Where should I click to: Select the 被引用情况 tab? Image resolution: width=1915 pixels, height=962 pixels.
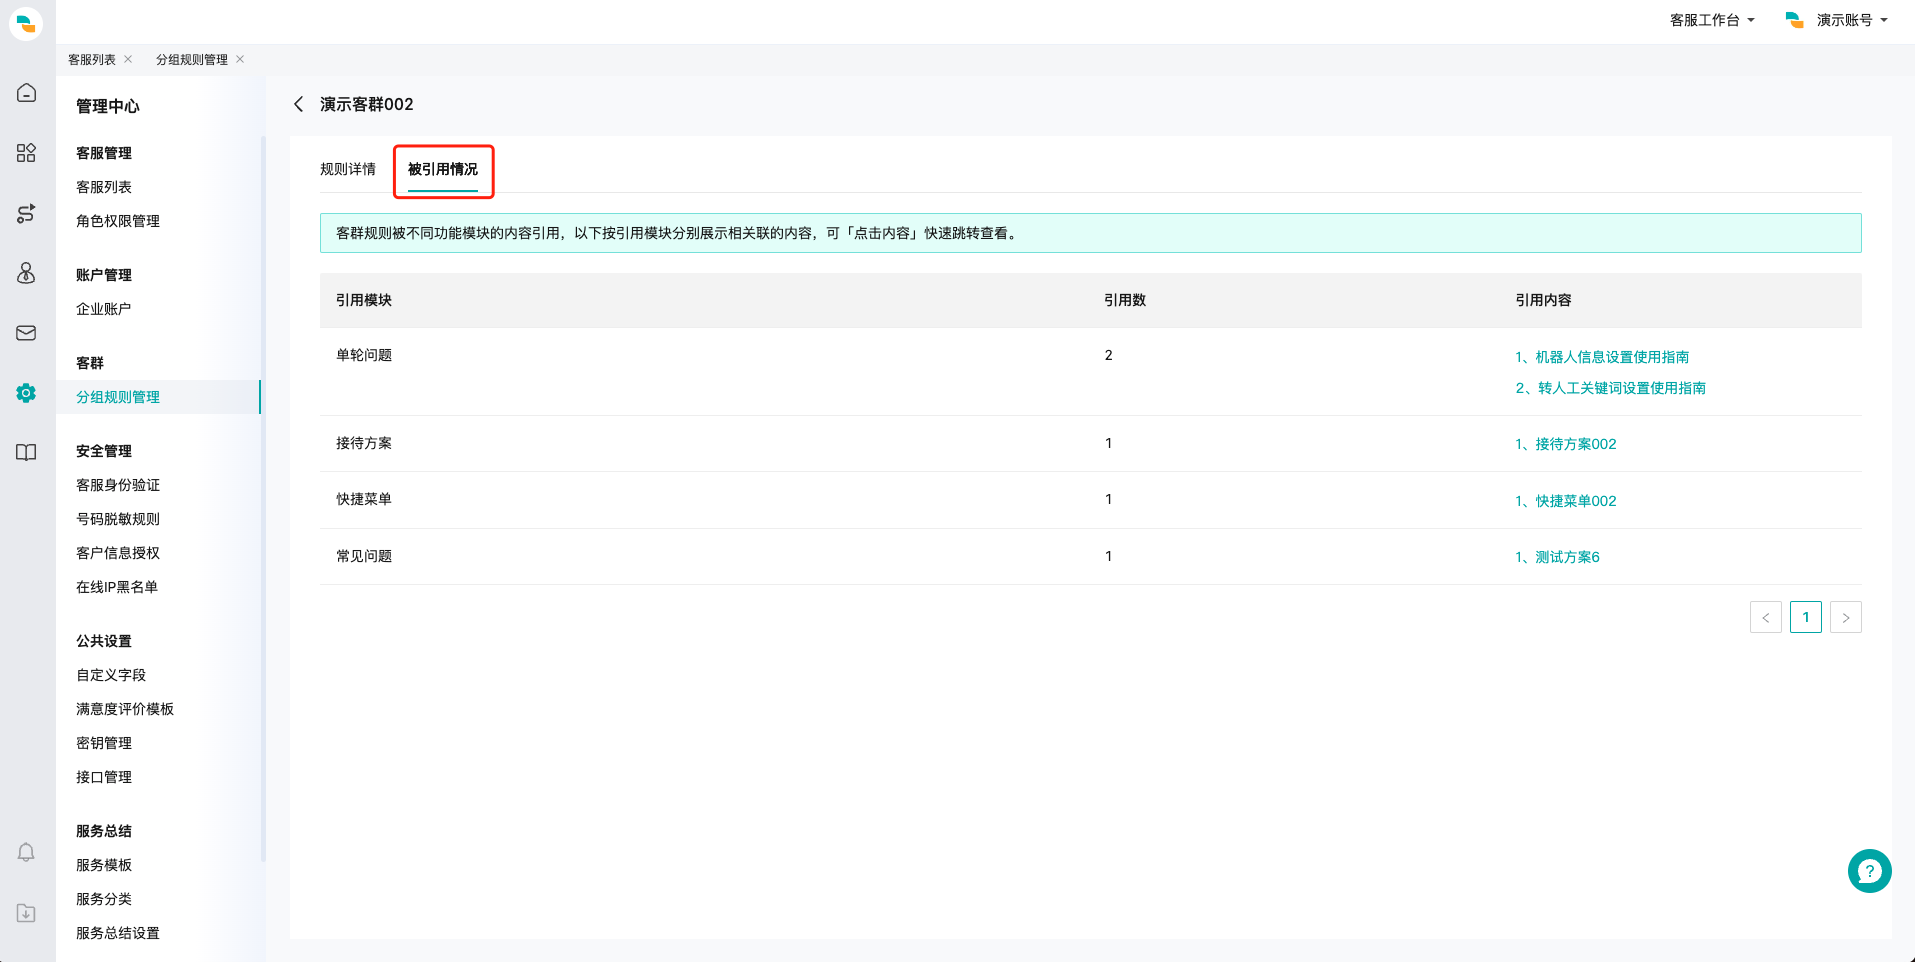tap(443, 169)
